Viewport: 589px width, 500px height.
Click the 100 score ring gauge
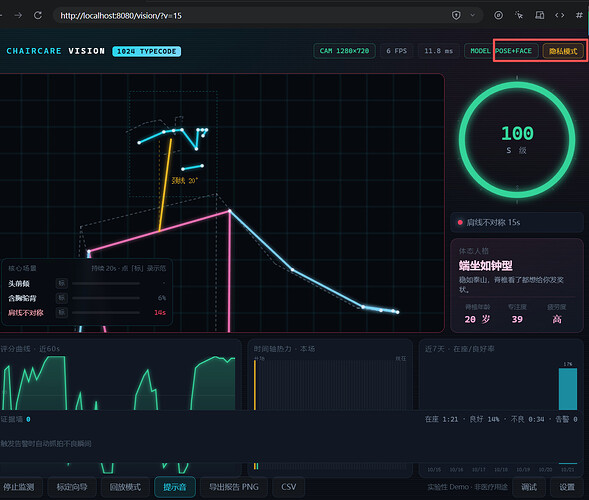pyautogui.click(x=517, y=140)
